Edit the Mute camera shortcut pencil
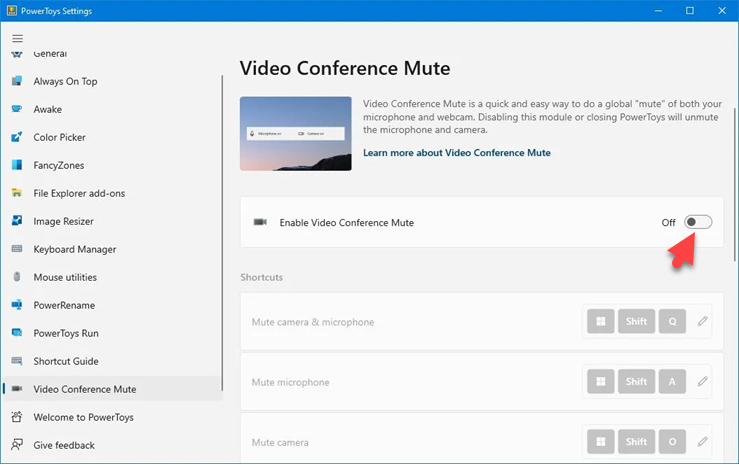Viewport: 739px width, 465px height. (x=702, y=442)
